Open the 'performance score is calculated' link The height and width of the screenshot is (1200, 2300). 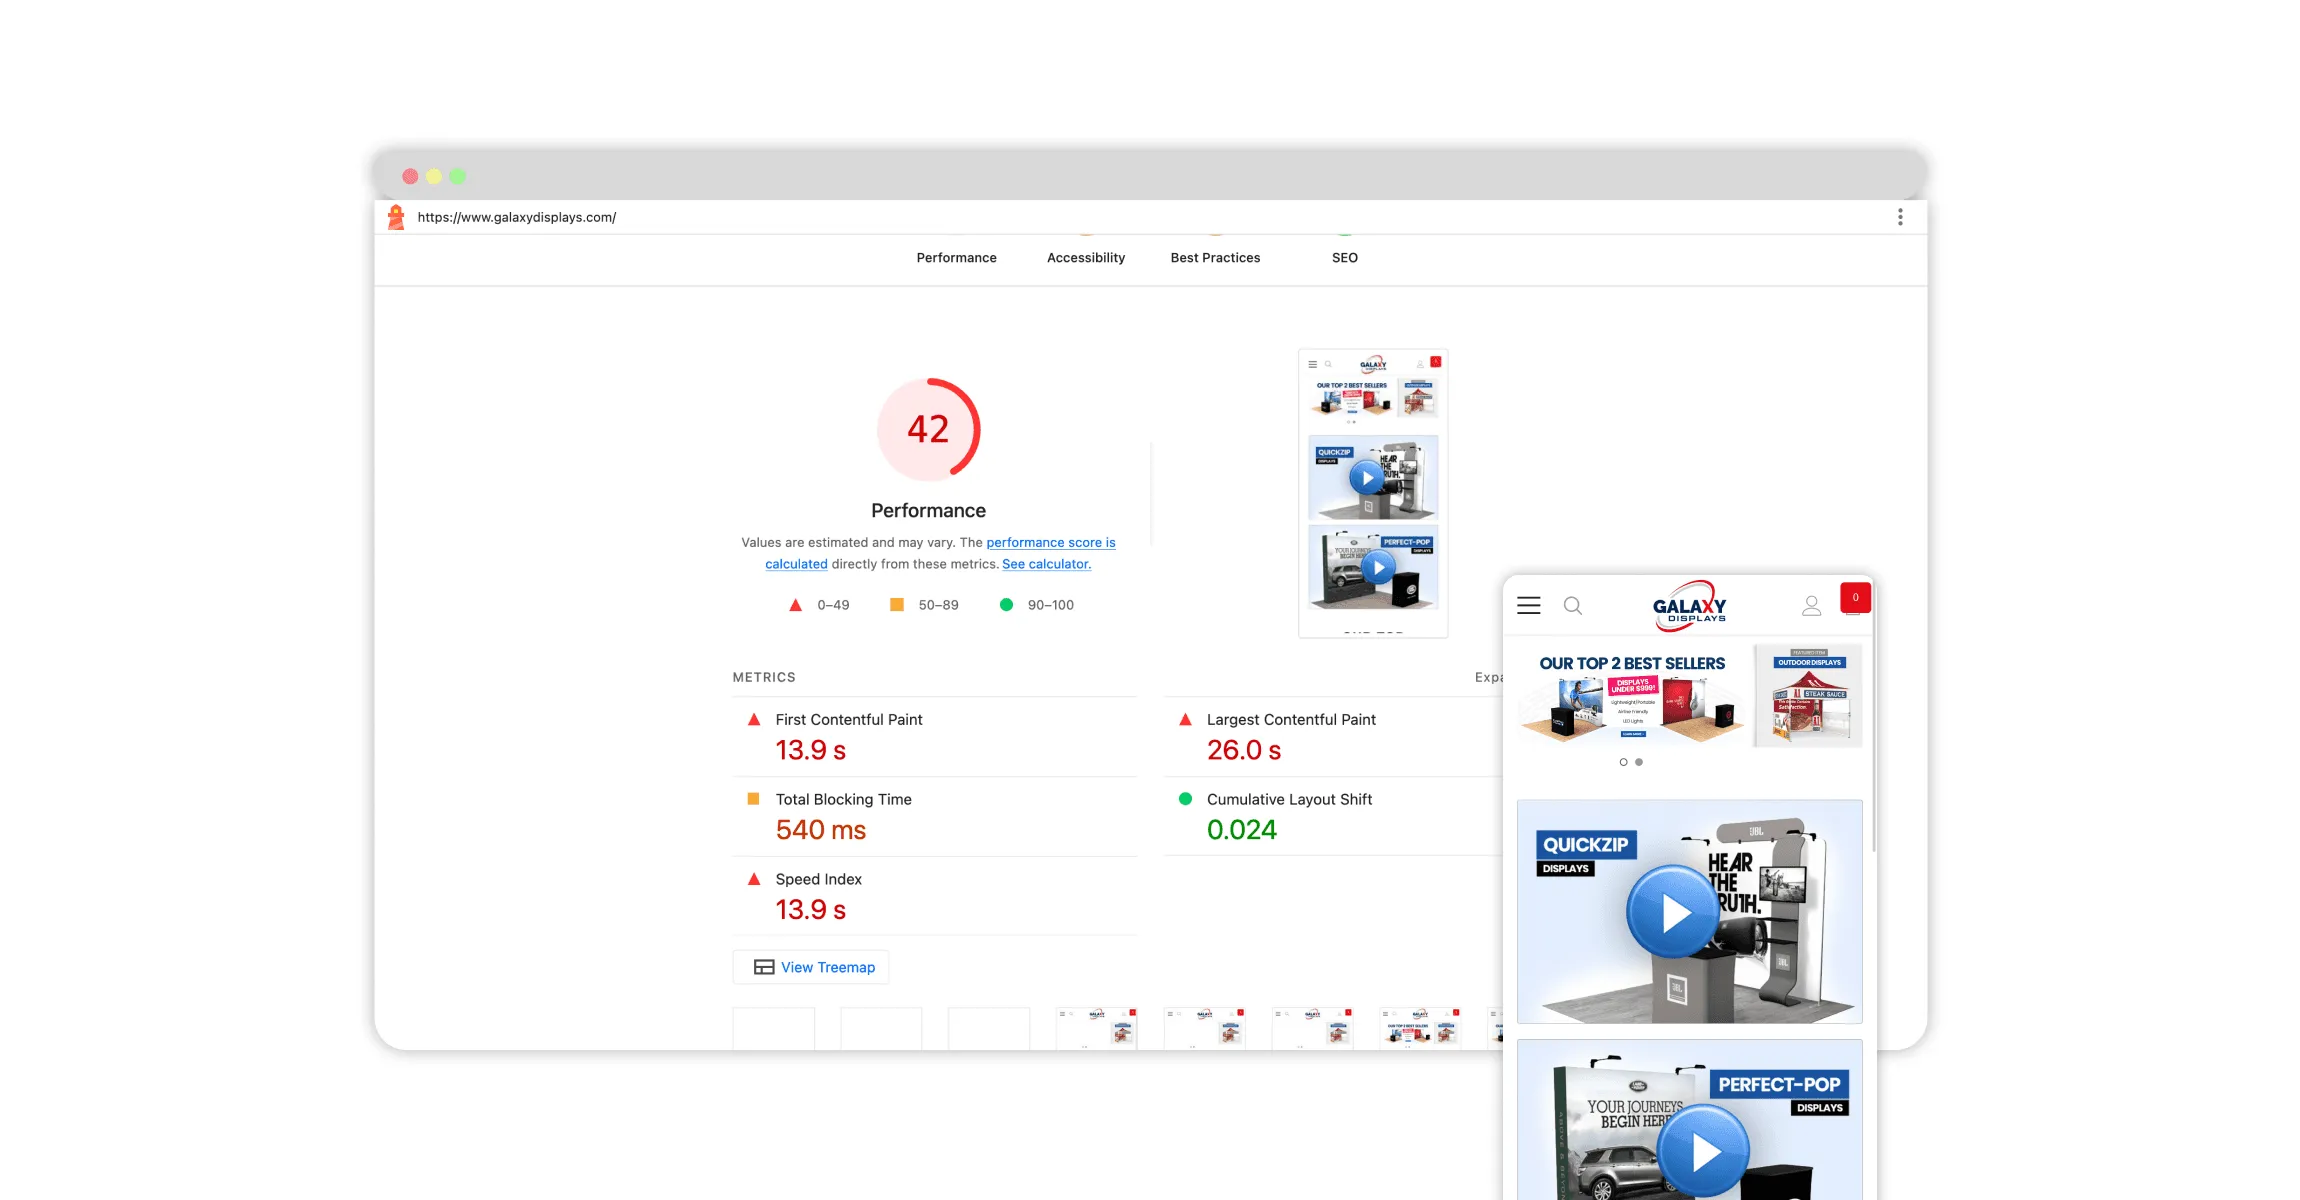coord(1050,542)
